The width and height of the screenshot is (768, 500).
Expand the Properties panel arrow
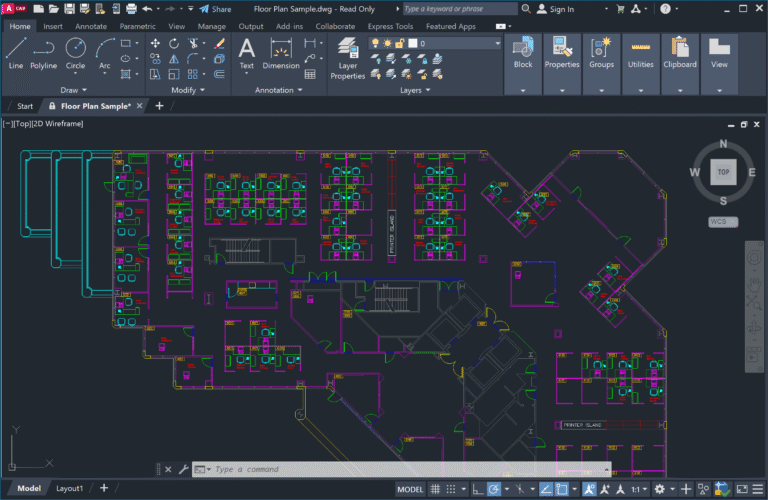pos(562,91)
